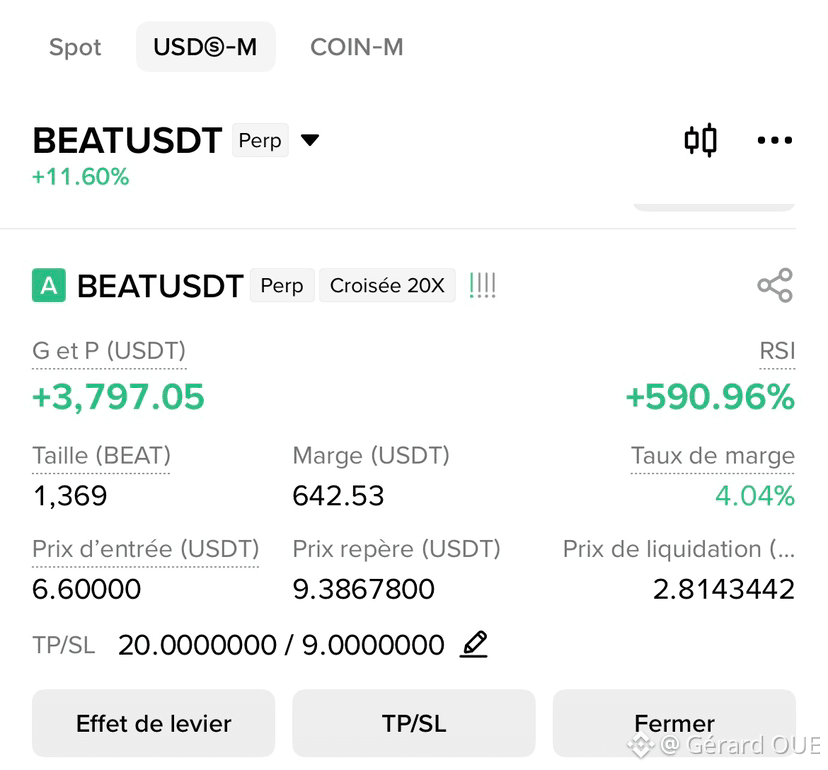Tap the ADL risk bars indicator

click(x=482, y=285)
